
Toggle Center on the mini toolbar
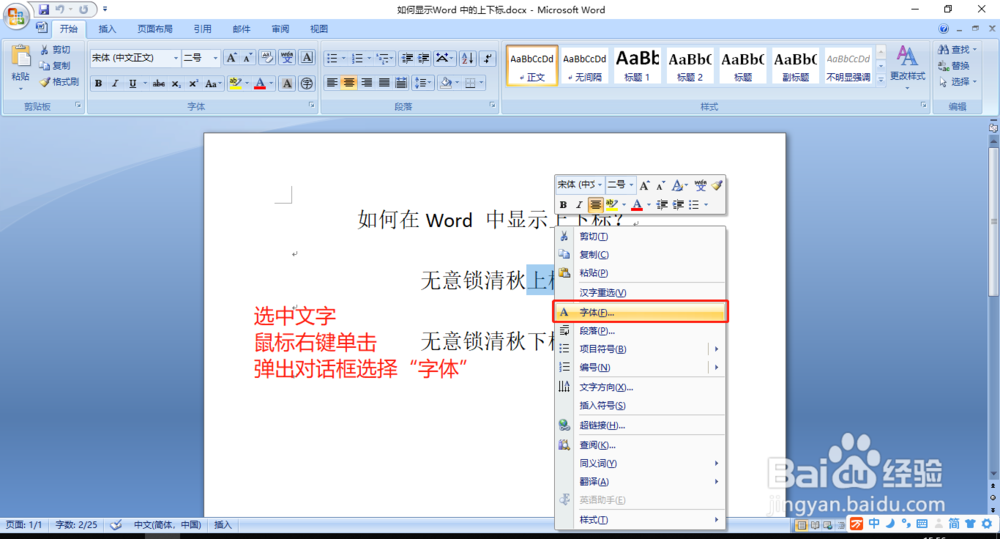click(595, 205)
